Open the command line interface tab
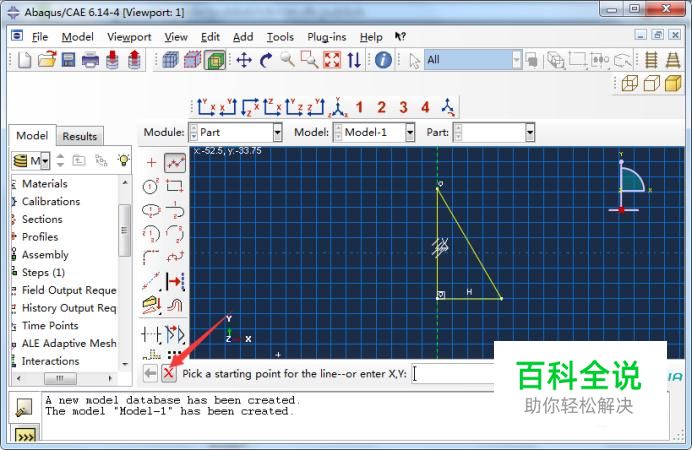The image size is (692, 450). [x=25, y=436]
